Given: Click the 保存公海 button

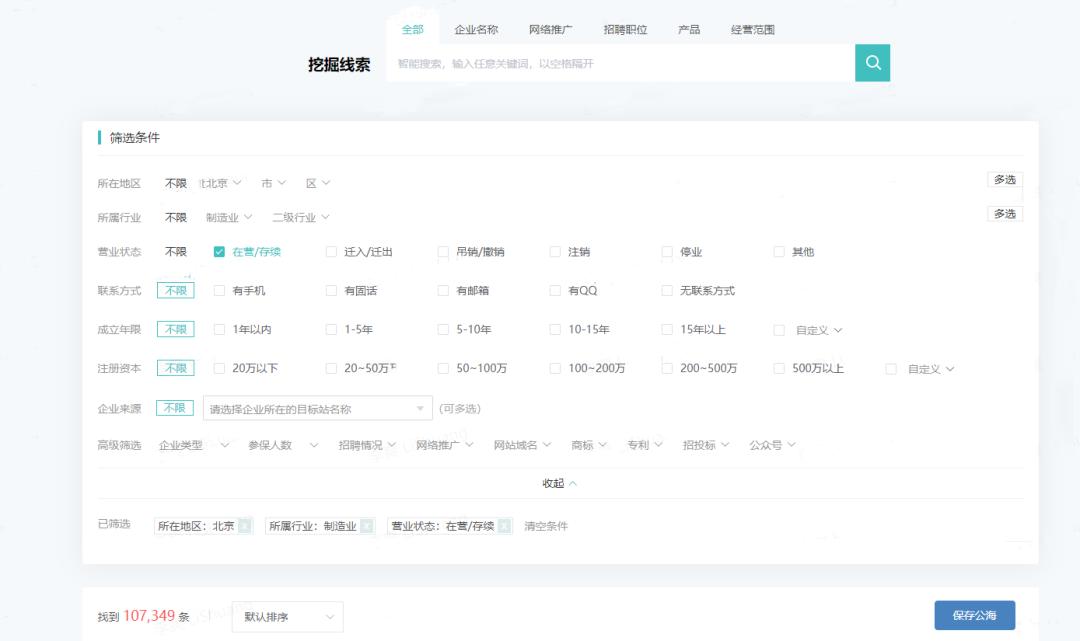Looking at the screenshot, I should tap(974, 616).
